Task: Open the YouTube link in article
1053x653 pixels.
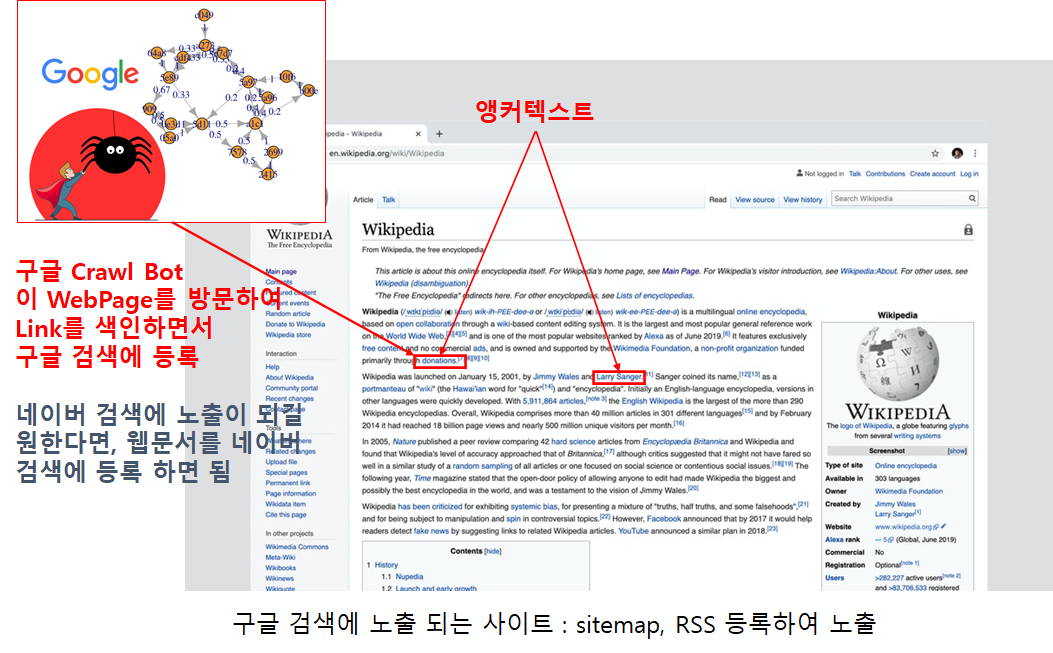Action: click(633, 531)
